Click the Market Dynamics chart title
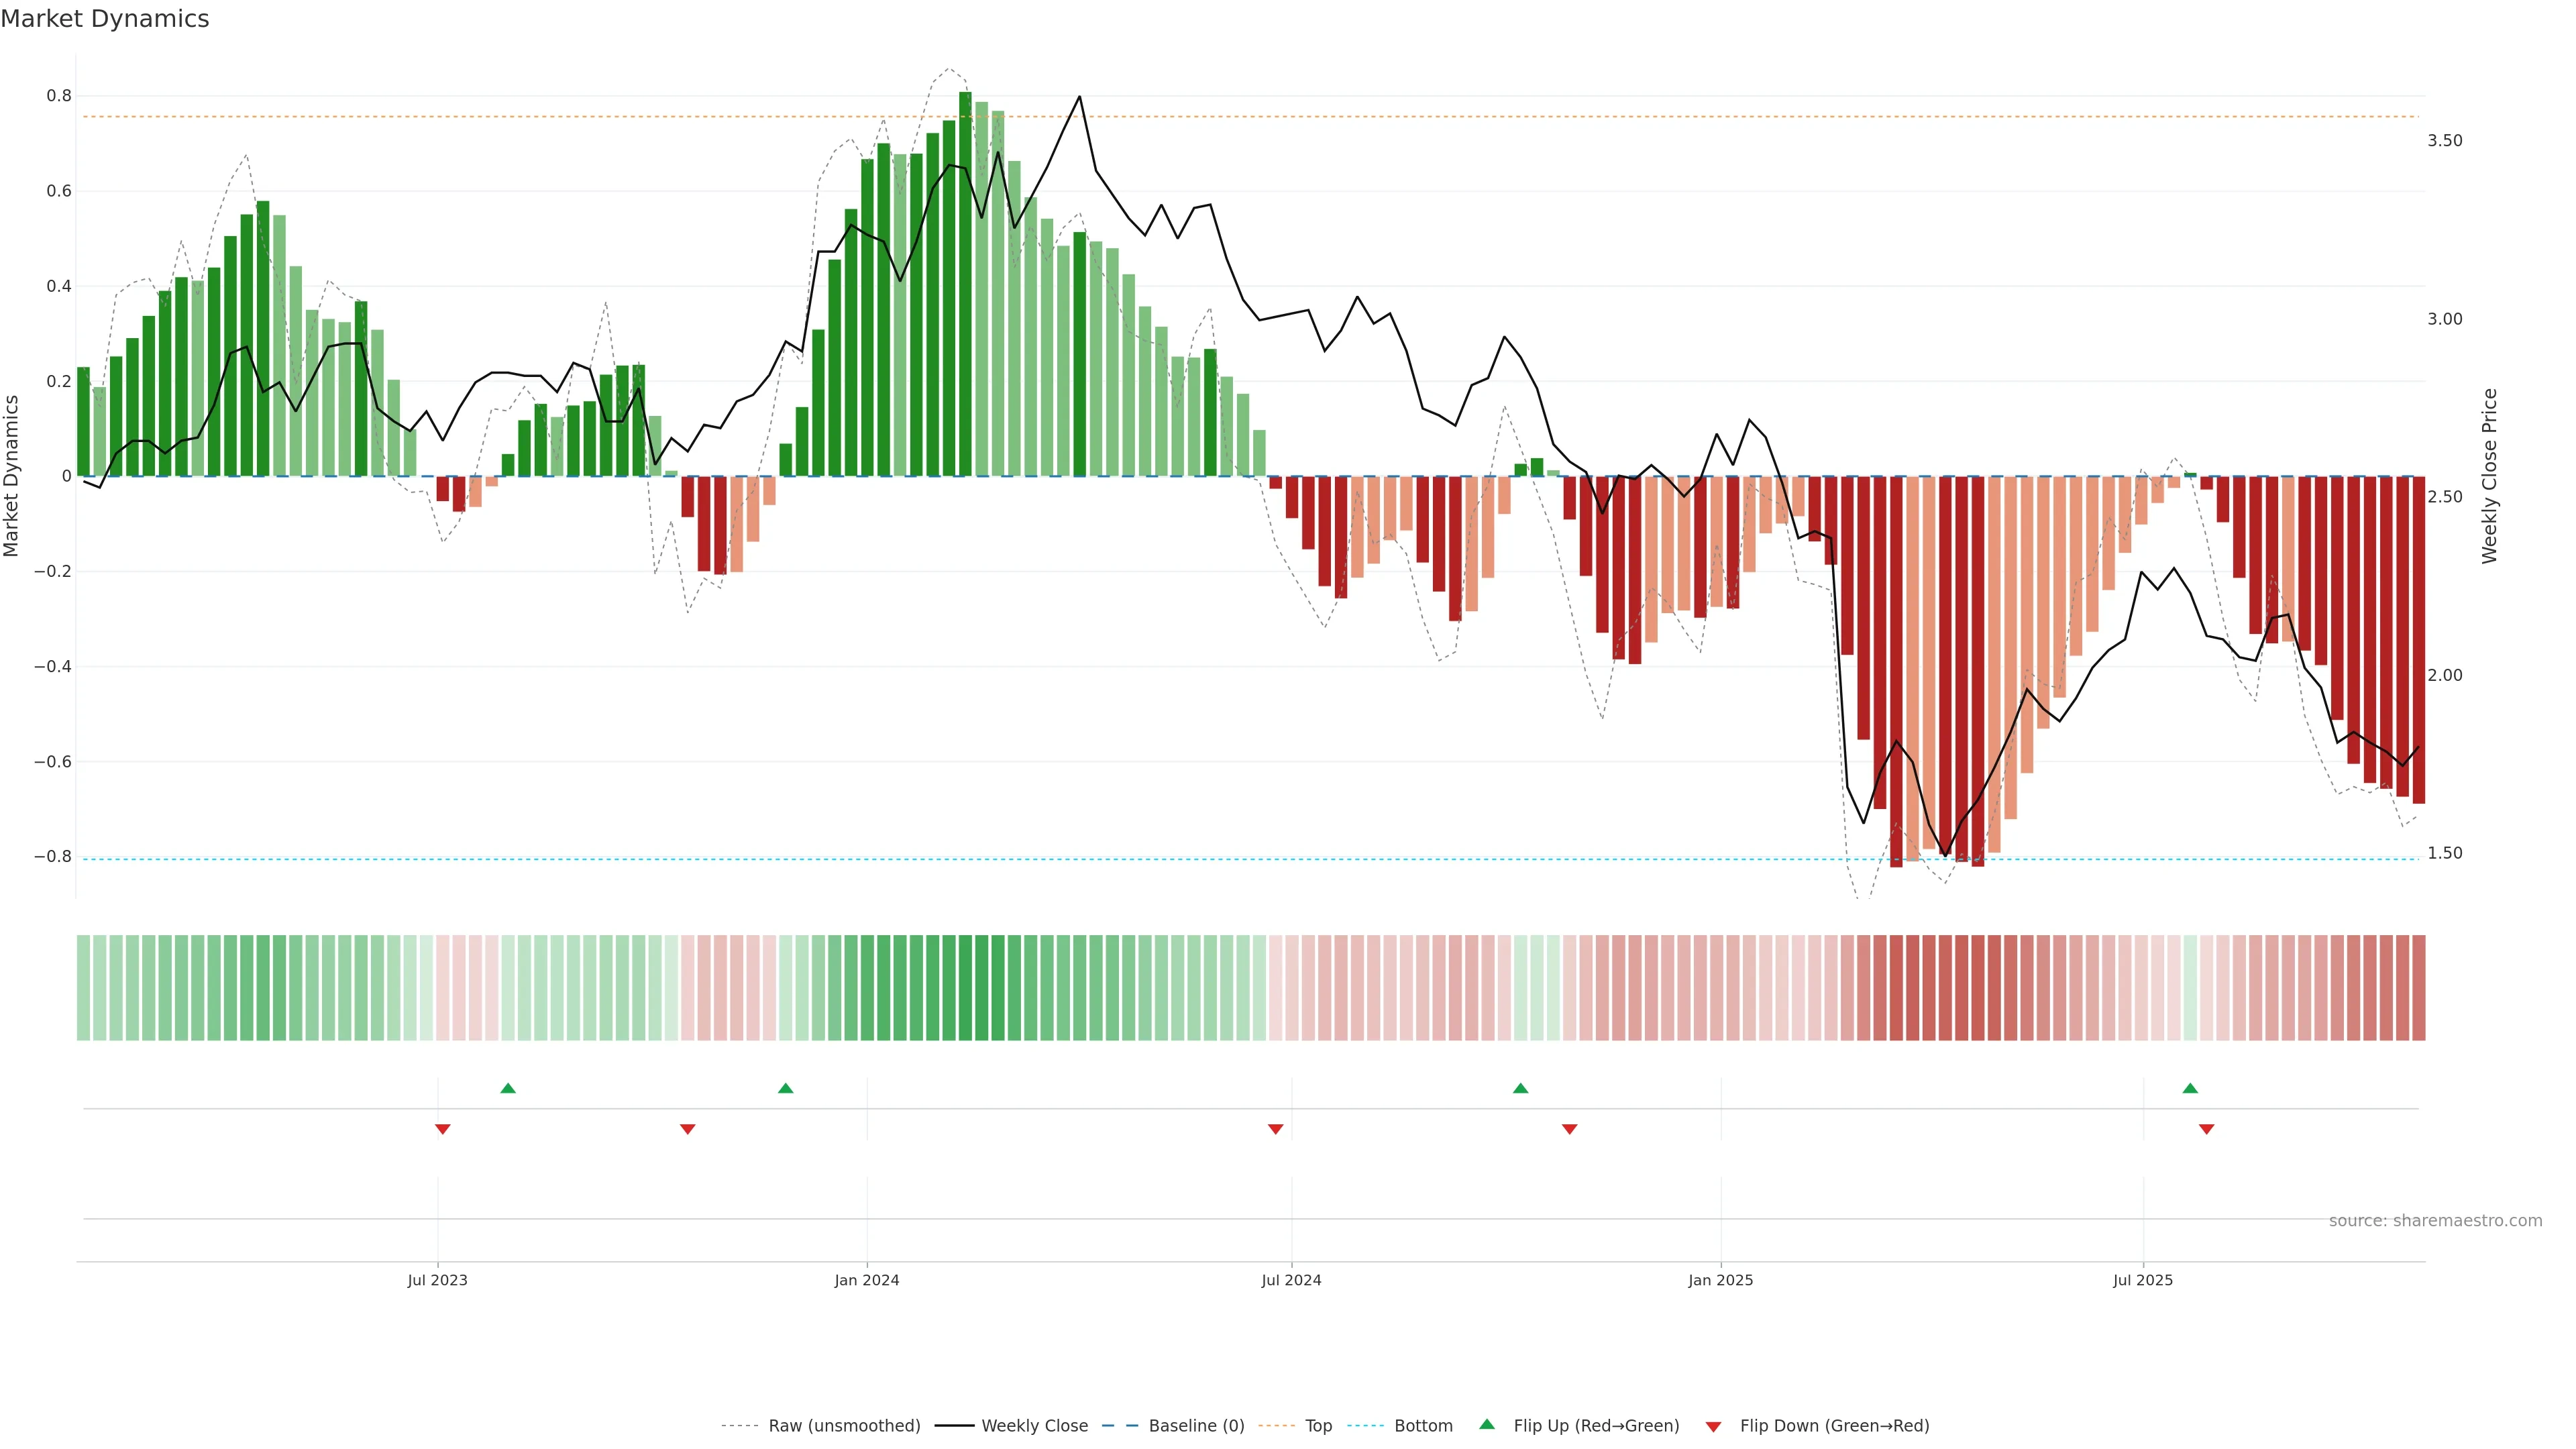Viewport: 2576px width, 1449px height. click(x=105, y=19)
